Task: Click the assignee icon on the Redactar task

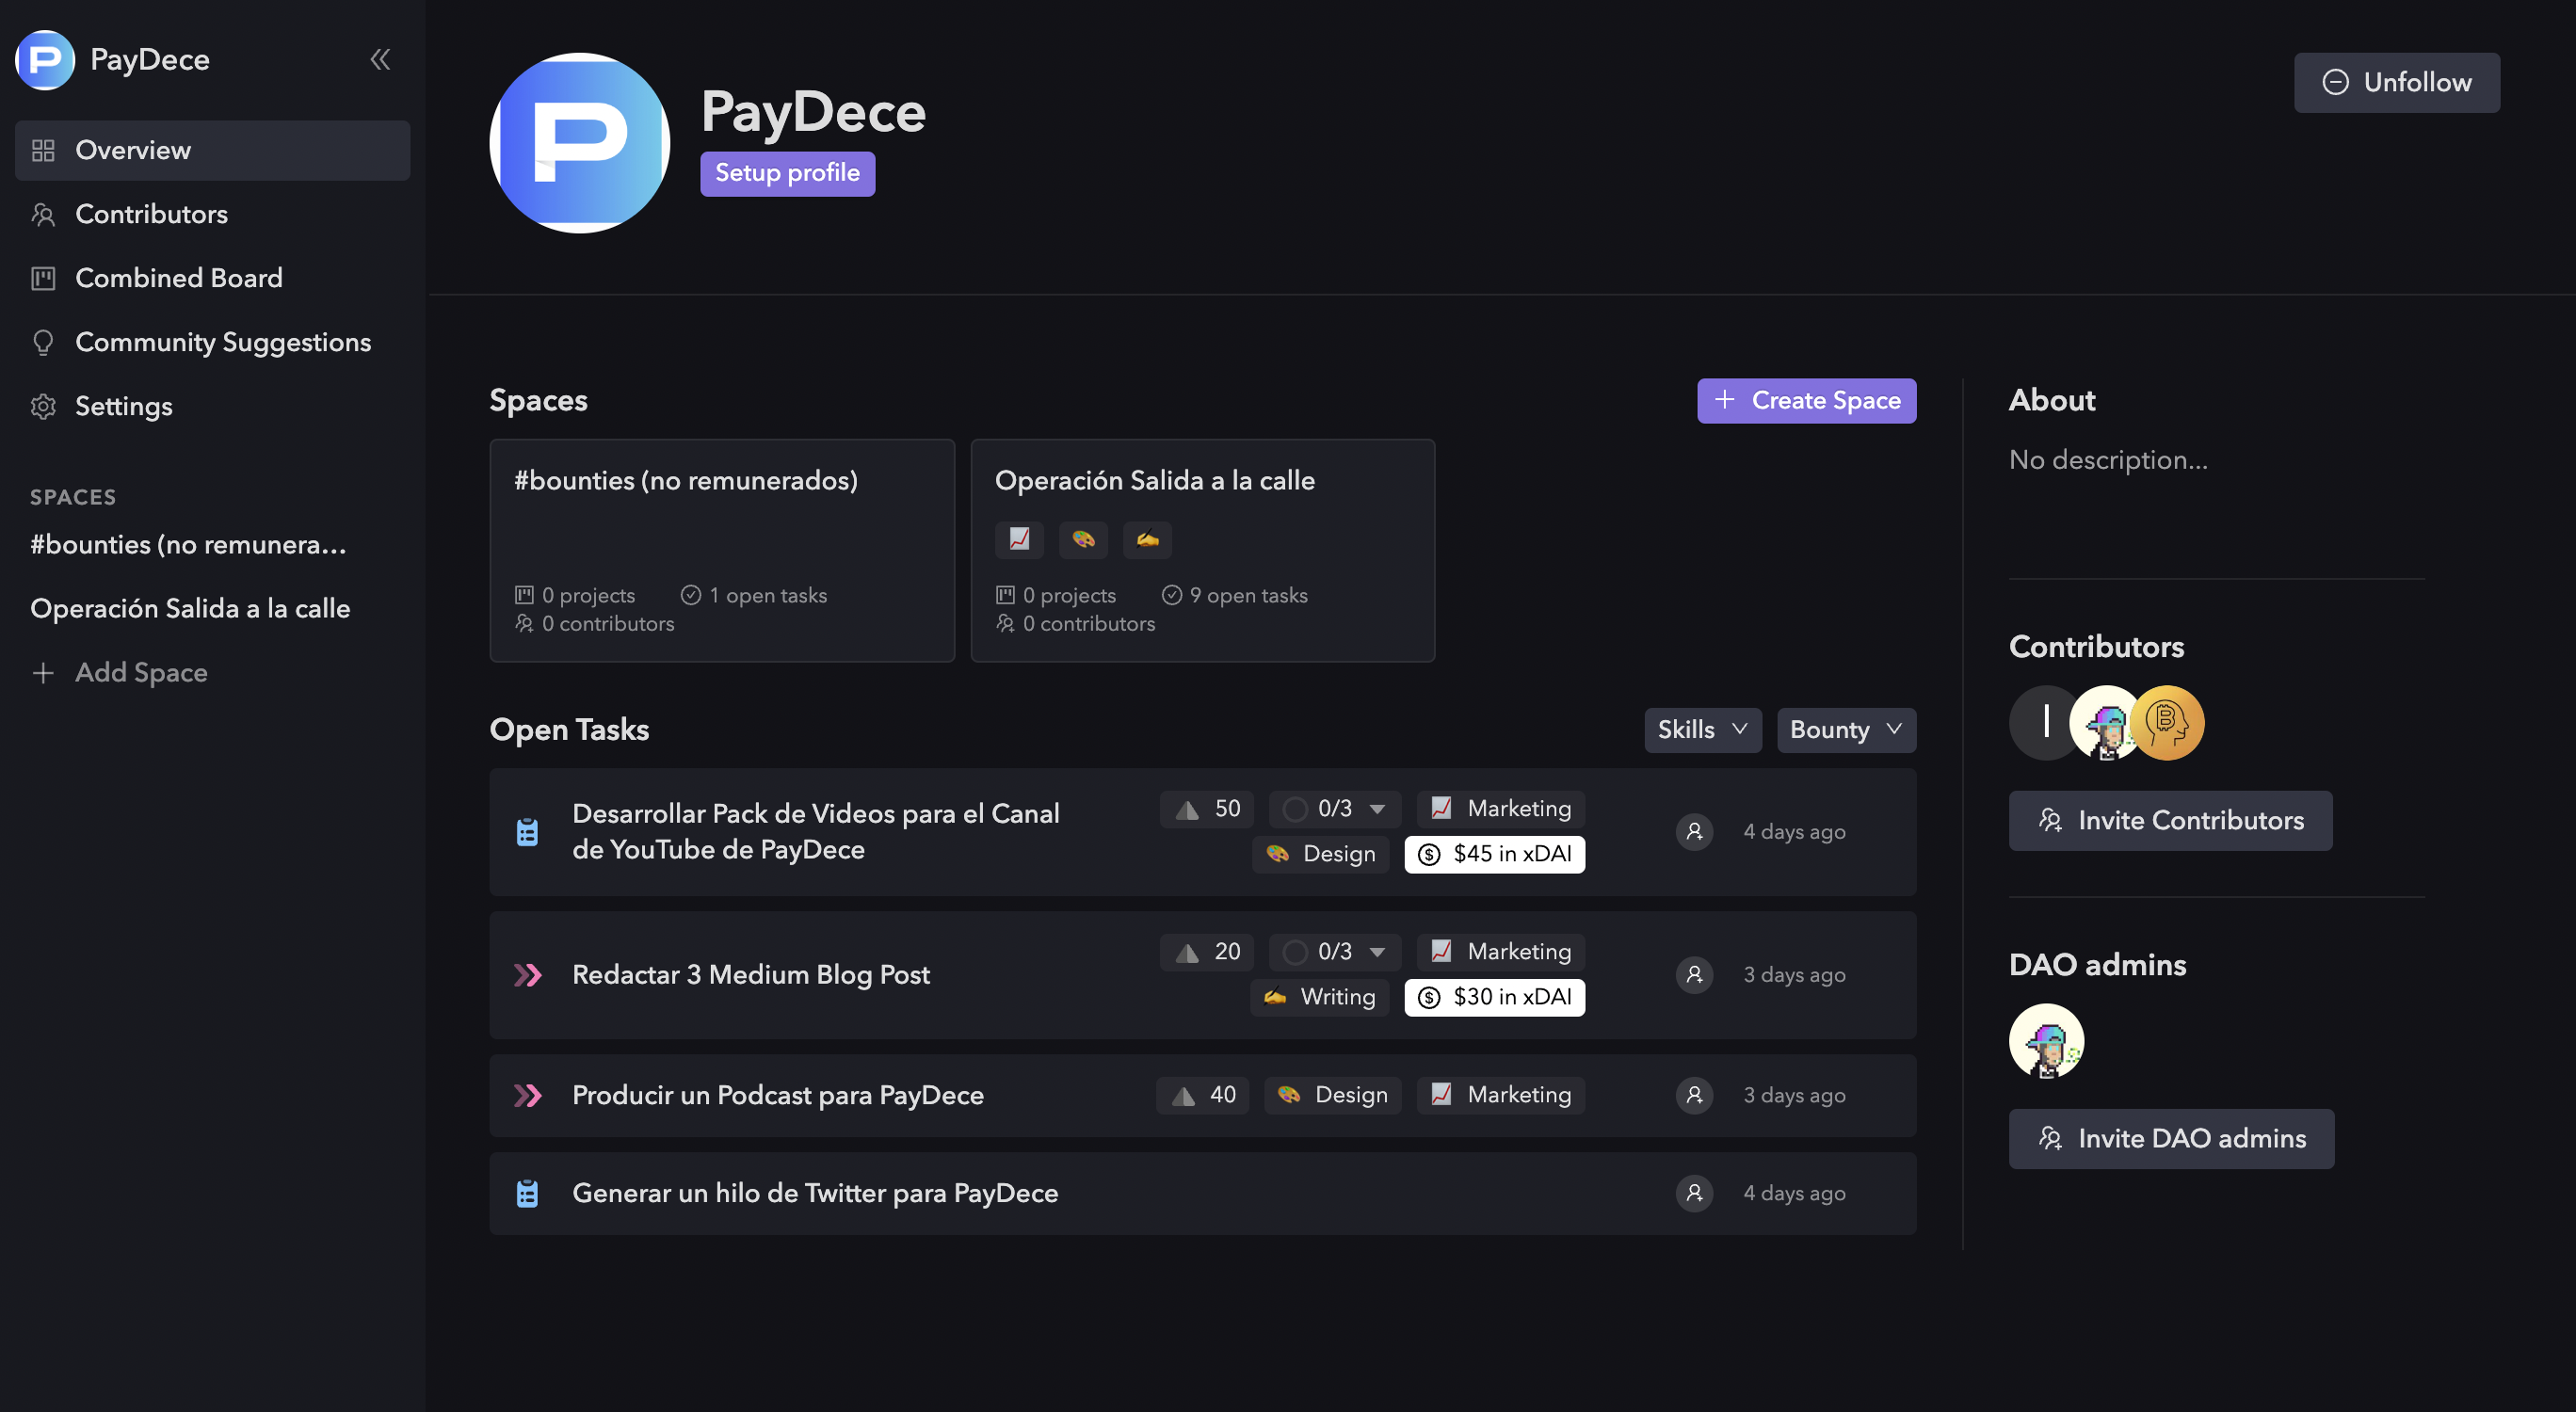Action: [x=1694, y=974]
